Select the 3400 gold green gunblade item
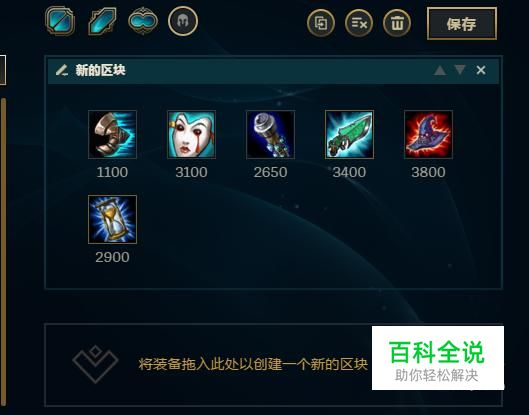Screen dimensions: 529x415 click(349, 134)
